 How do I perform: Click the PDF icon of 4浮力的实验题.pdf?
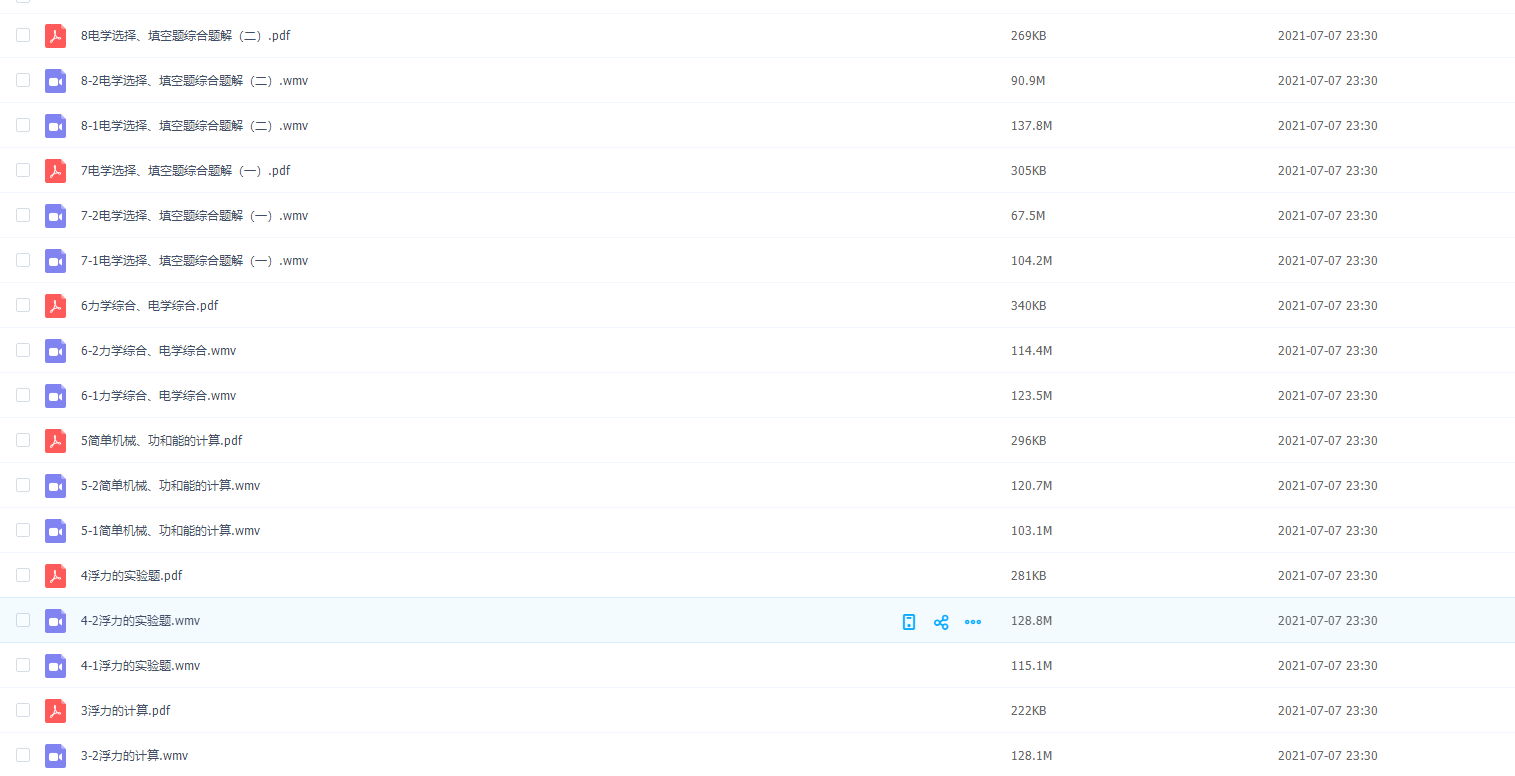click(55, 576)
